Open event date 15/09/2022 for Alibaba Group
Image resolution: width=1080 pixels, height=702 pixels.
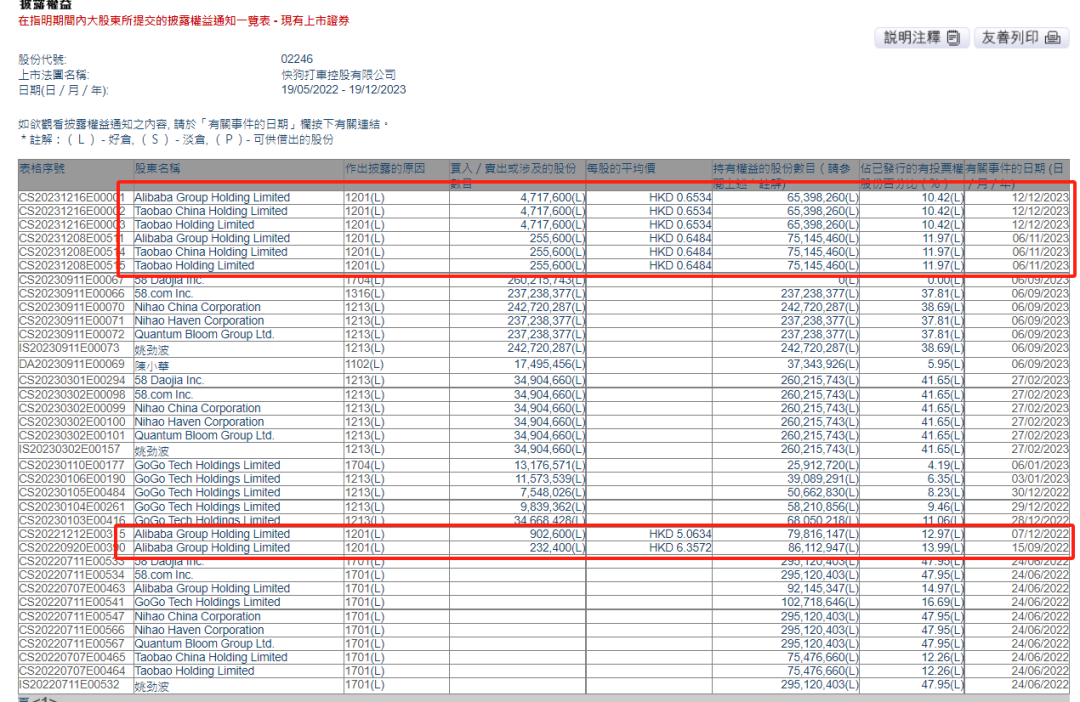[1040, 548]
